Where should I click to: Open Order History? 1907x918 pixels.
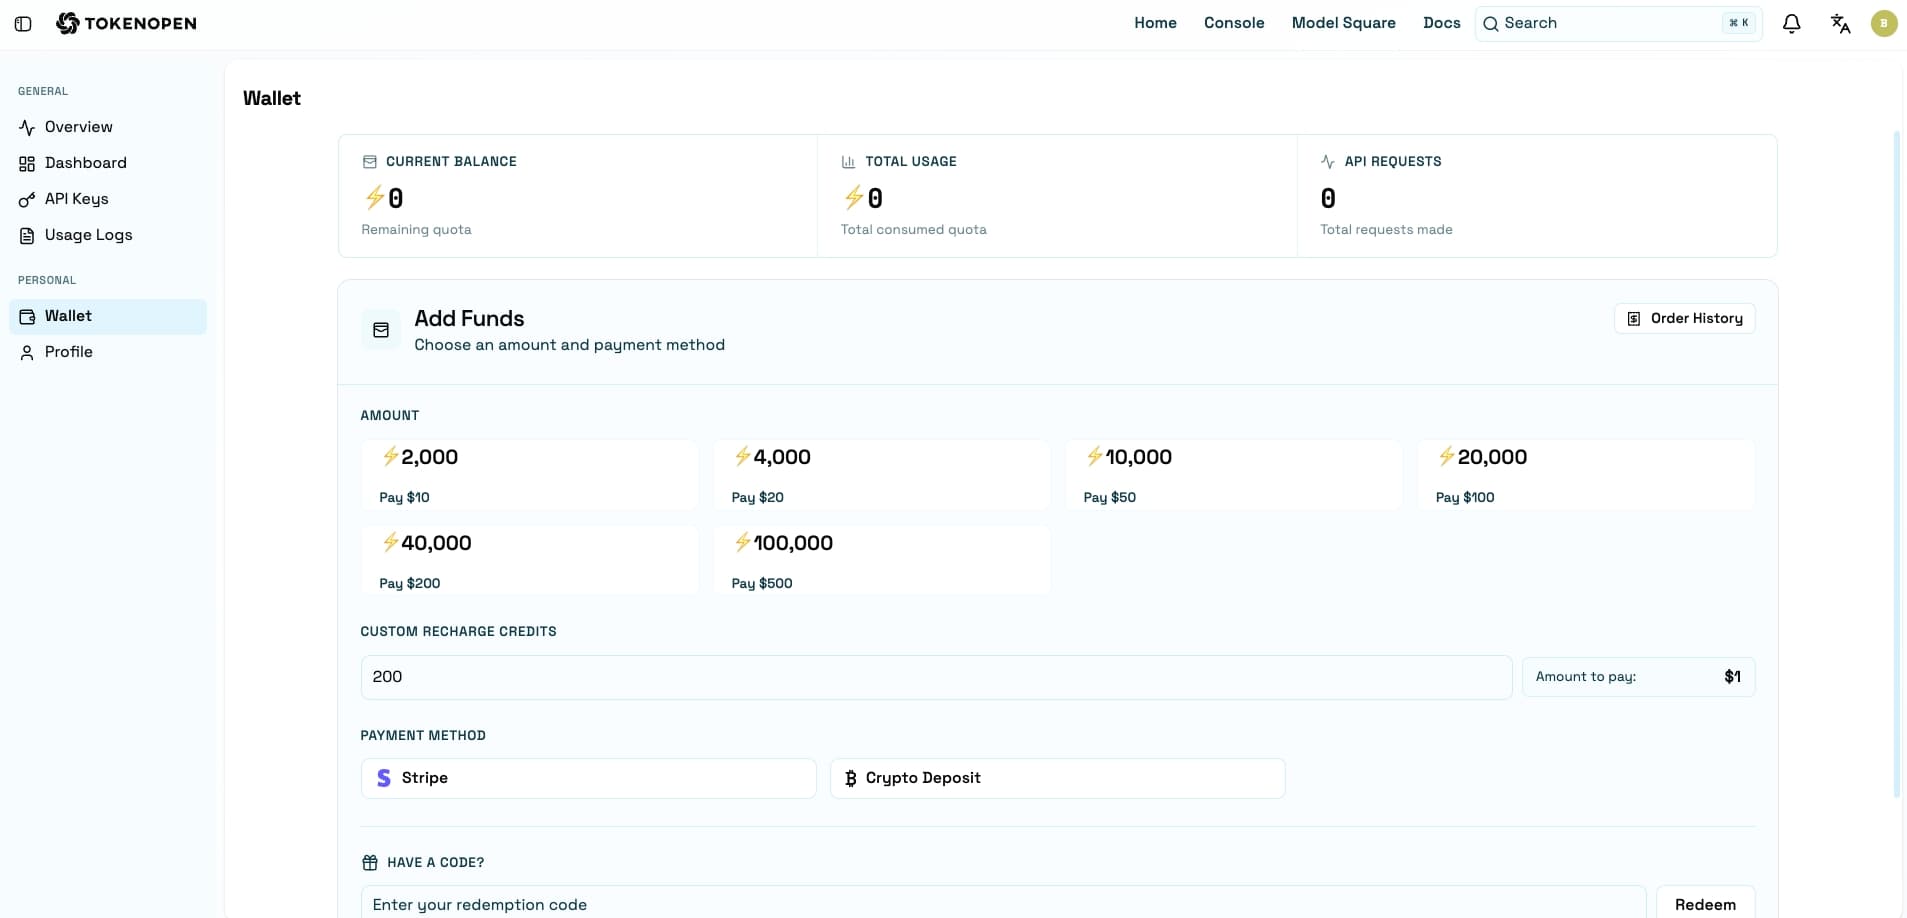point(1685,318)
